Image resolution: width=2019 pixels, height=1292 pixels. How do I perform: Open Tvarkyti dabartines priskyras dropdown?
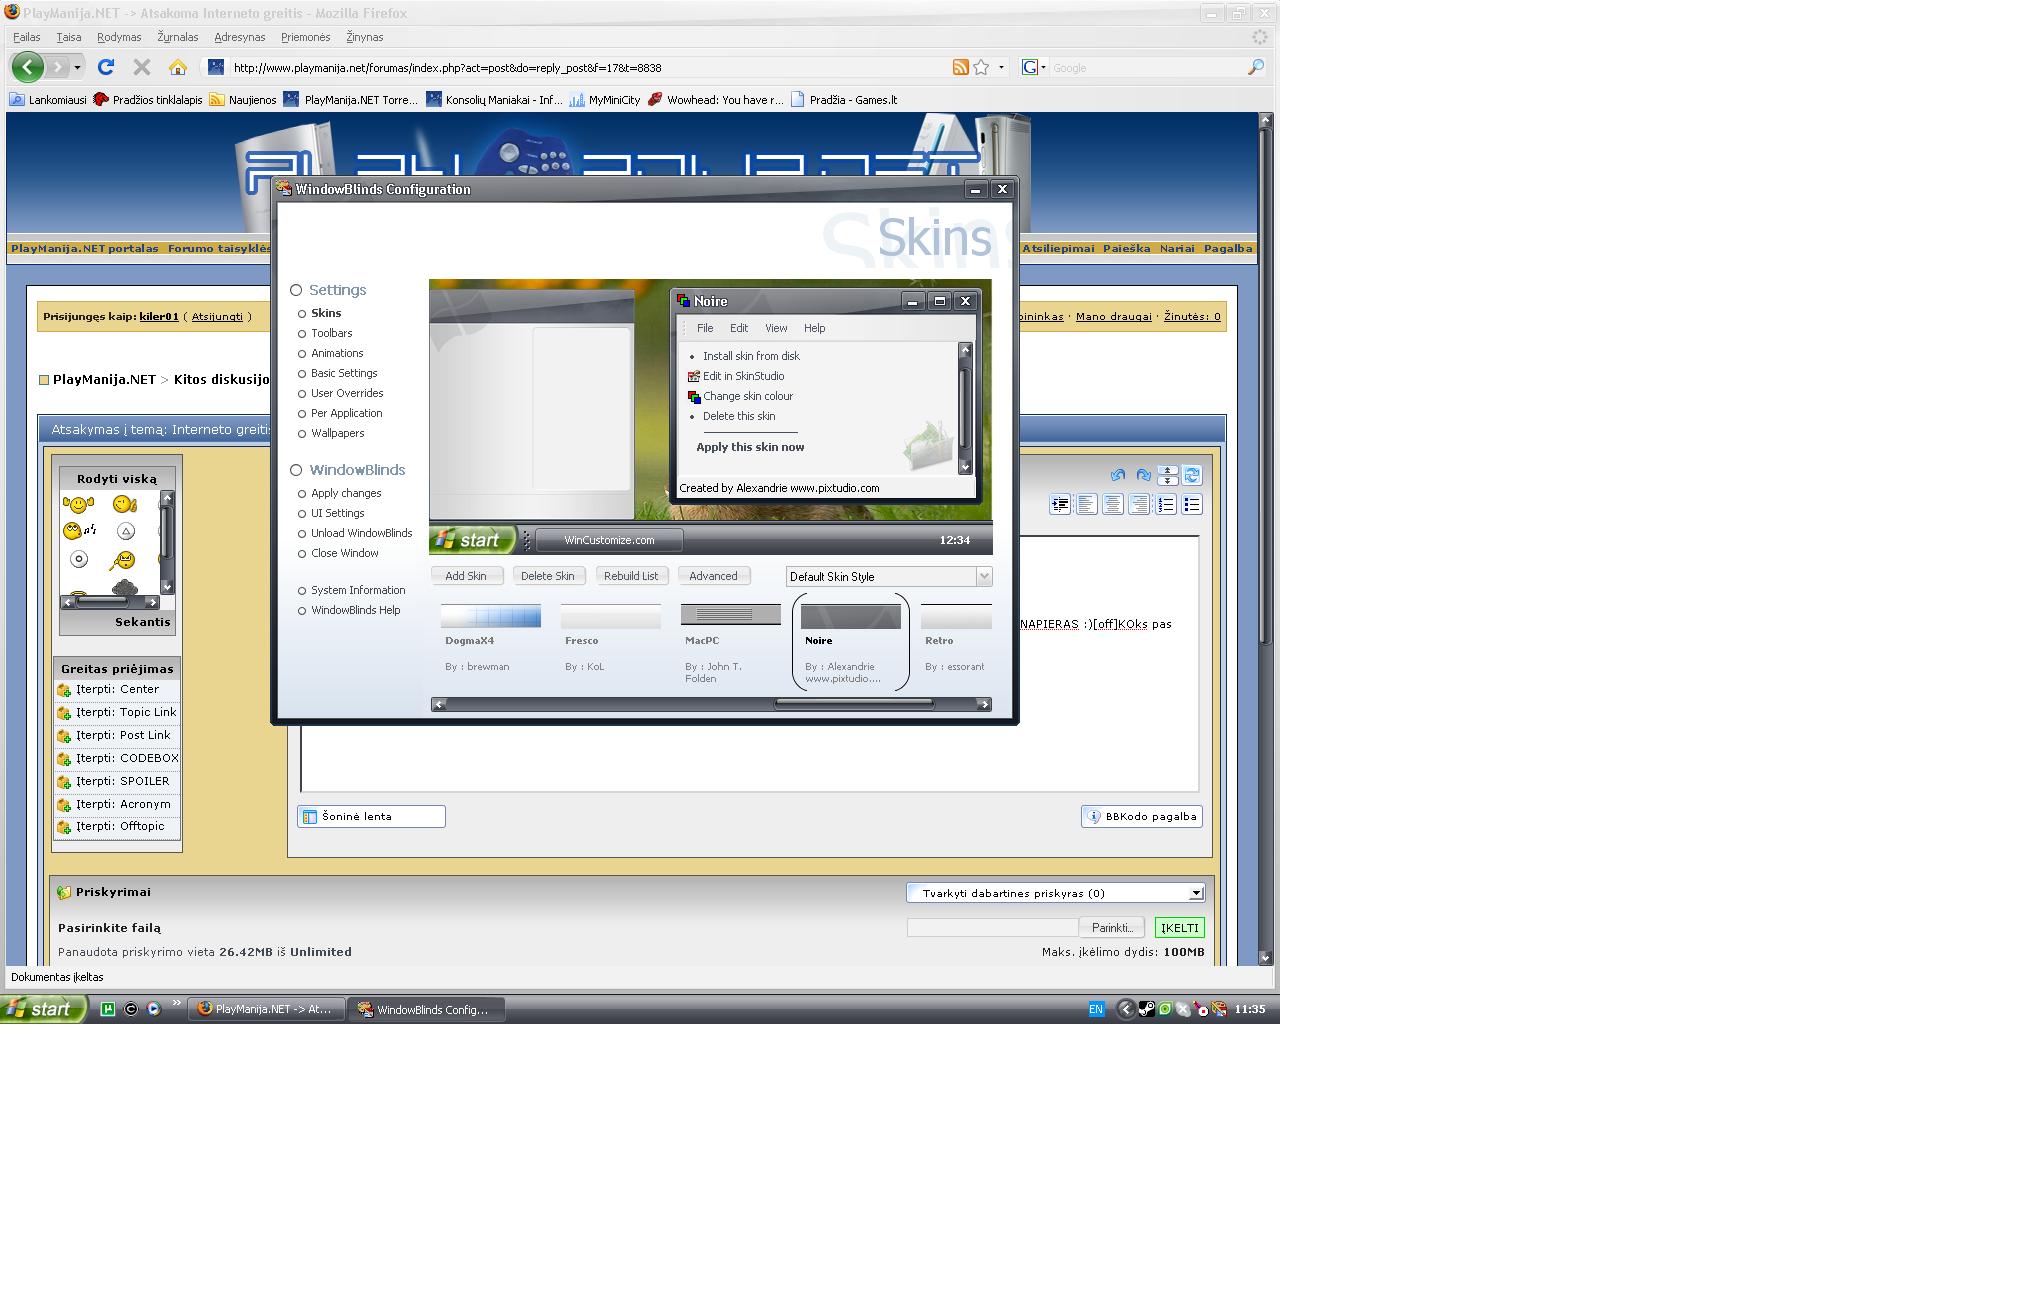(x=1195, y=893)
